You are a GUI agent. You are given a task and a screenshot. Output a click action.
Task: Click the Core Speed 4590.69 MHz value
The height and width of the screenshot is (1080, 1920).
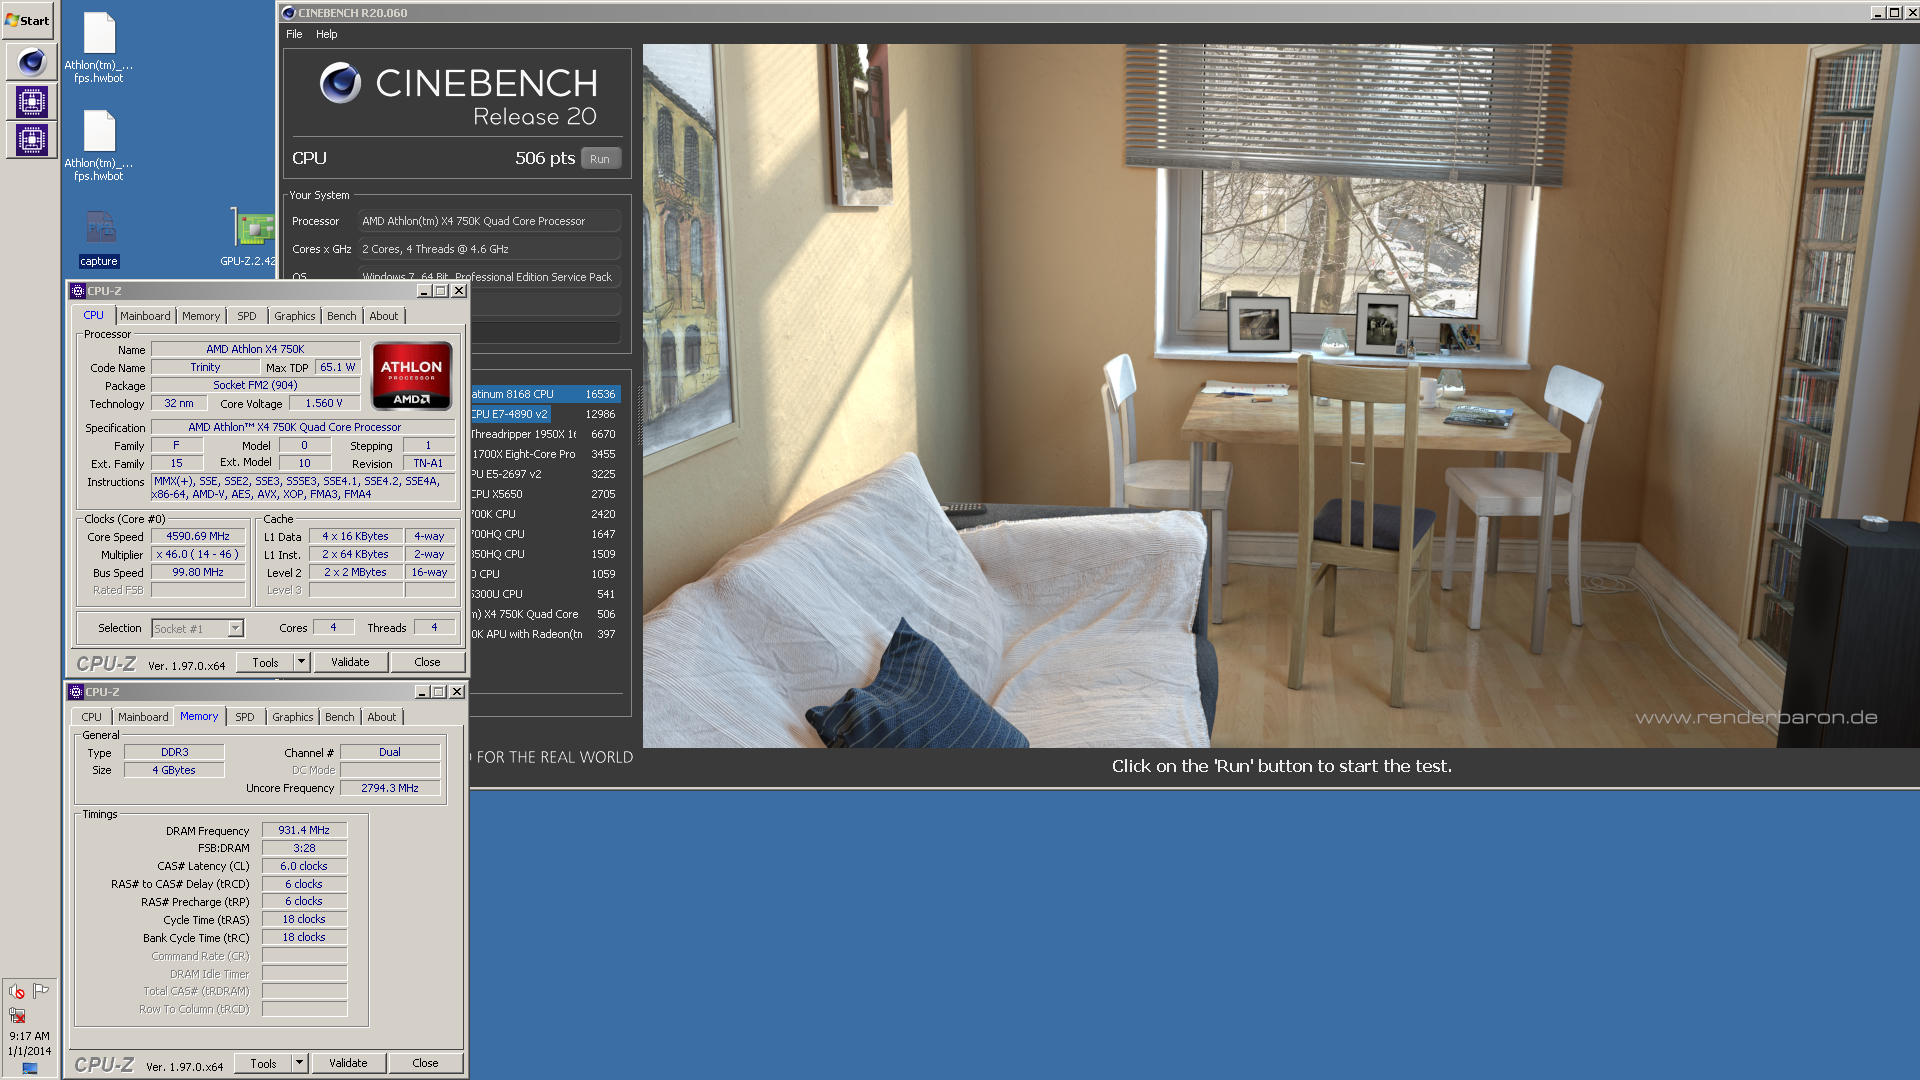198,537
